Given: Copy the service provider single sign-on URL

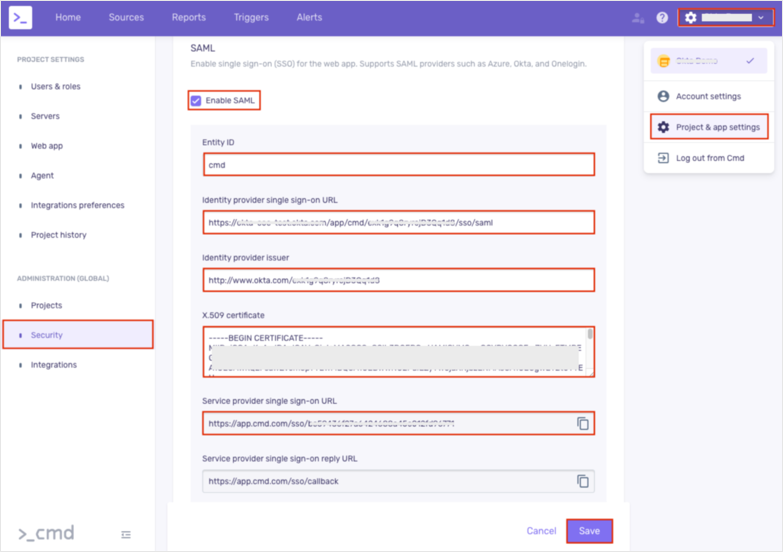Looking at the screenshot, I should point(582,424).
